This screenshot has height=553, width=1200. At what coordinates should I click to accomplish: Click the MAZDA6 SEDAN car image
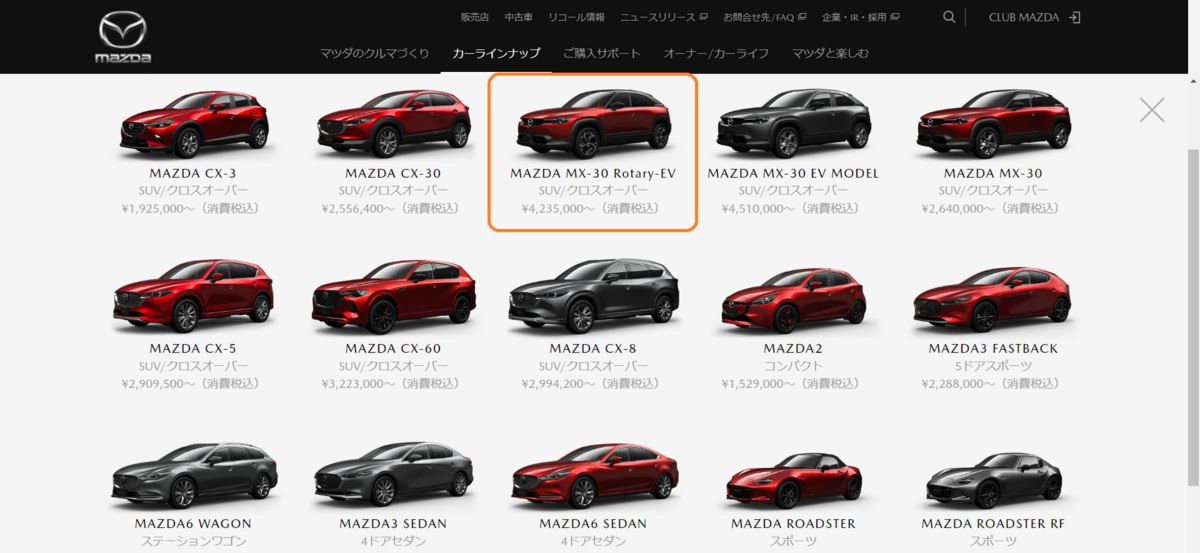click(593, 475)
